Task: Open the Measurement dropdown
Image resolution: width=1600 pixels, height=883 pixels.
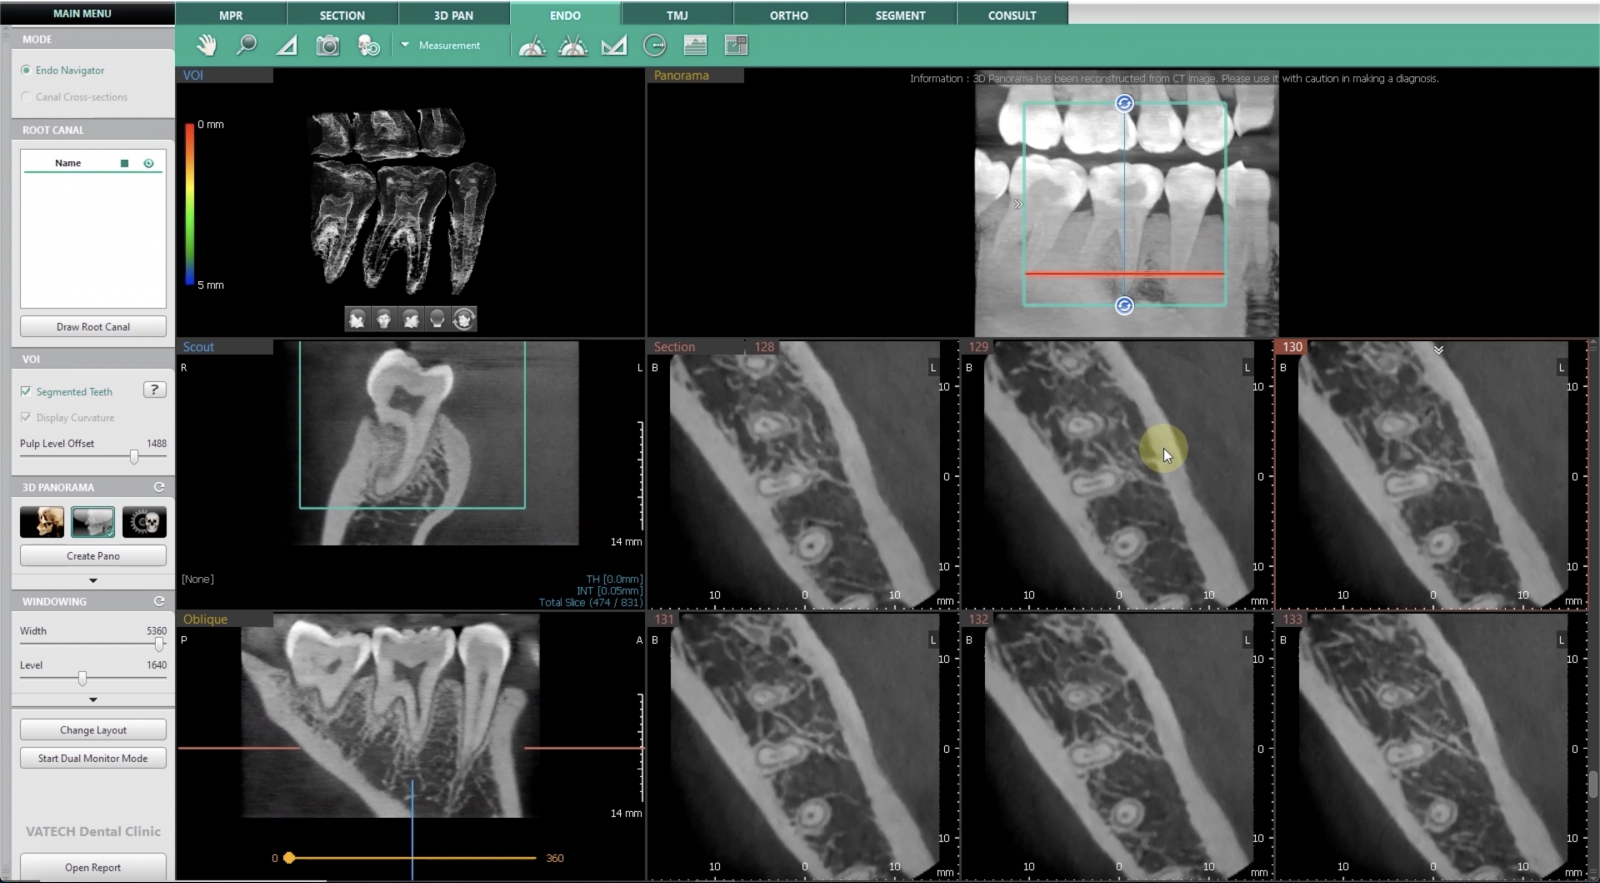Action: coord(441,45)
